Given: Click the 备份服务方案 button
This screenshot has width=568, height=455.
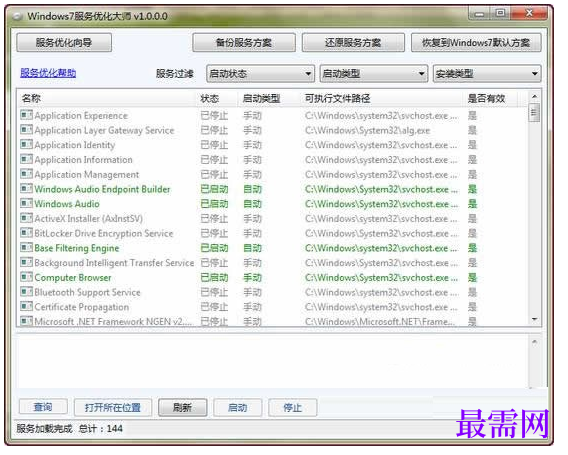Looking at the screenshot, I should coord(244,43).
